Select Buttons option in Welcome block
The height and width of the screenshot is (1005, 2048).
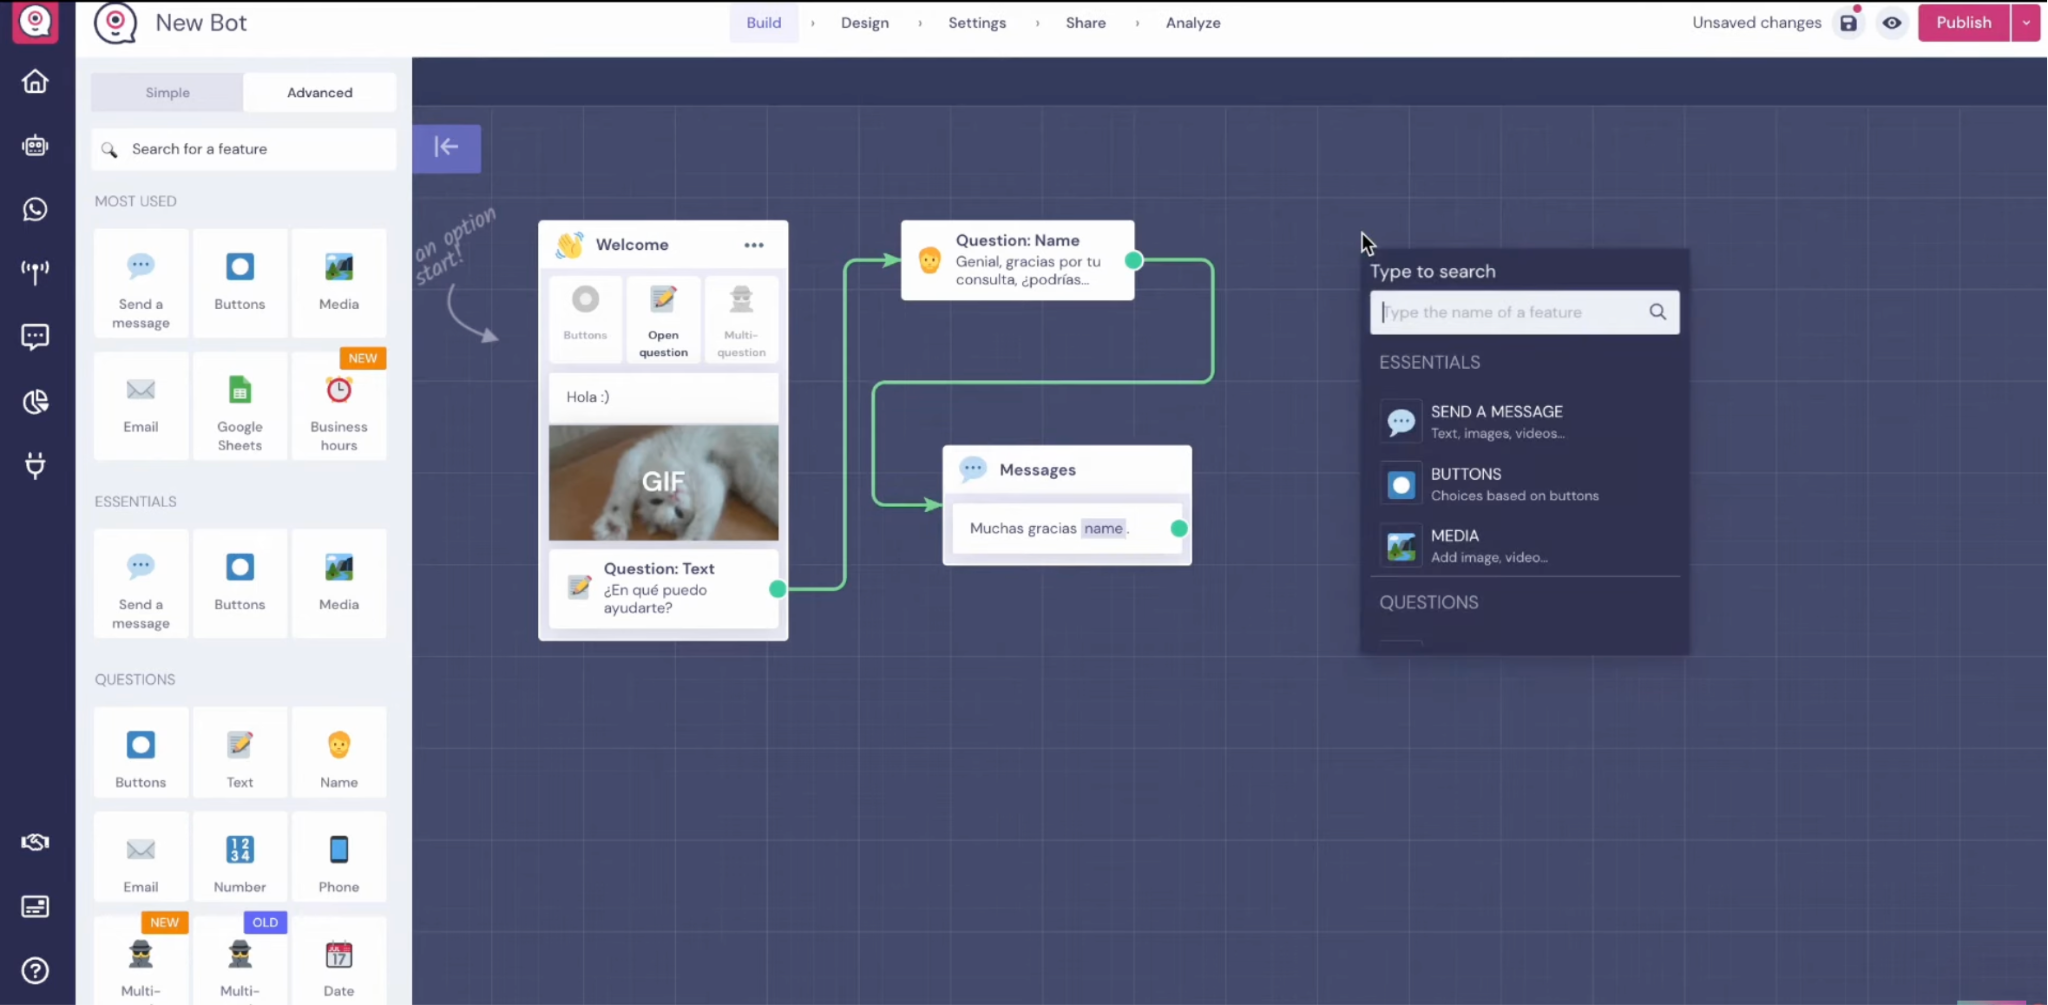tap(585, 318)
